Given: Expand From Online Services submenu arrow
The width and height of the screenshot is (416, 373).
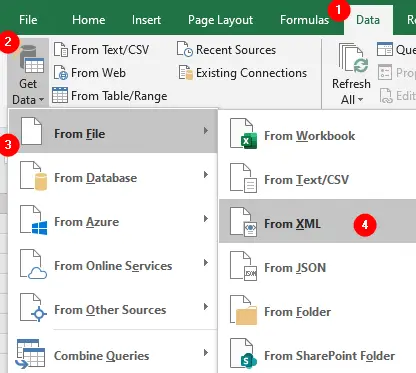Looking at the screenshot, I should (x=206, y=263).
